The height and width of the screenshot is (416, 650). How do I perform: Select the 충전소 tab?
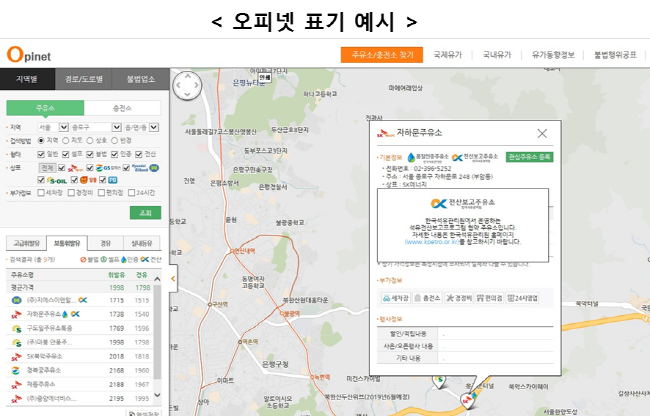(122, 108)
